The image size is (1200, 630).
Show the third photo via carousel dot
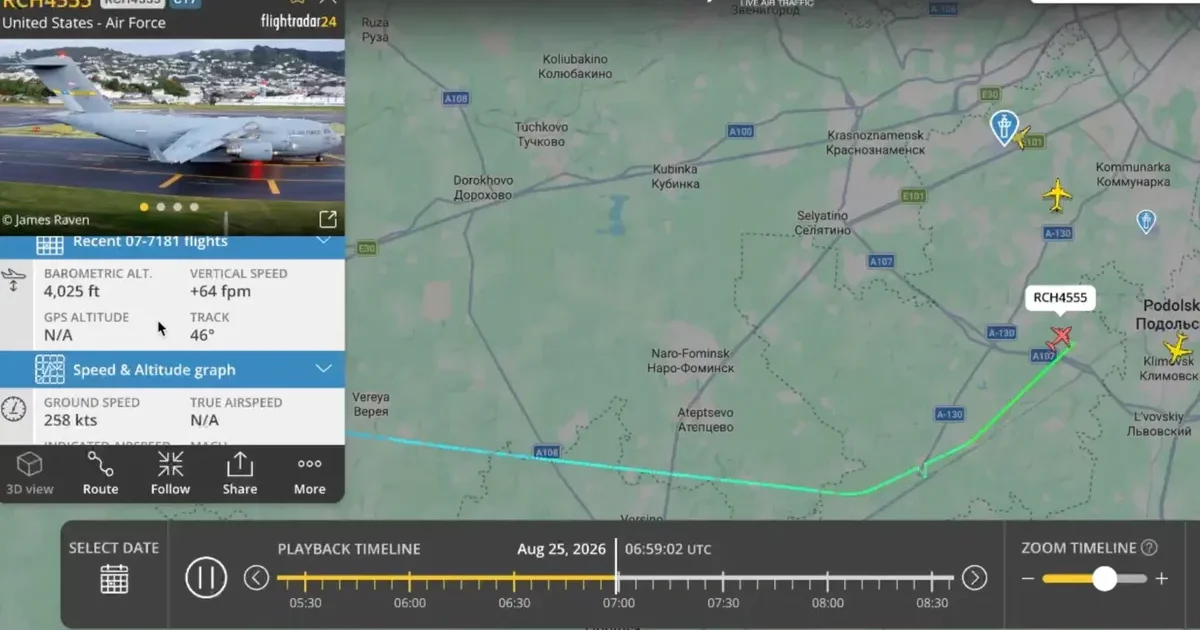[177, 207]
